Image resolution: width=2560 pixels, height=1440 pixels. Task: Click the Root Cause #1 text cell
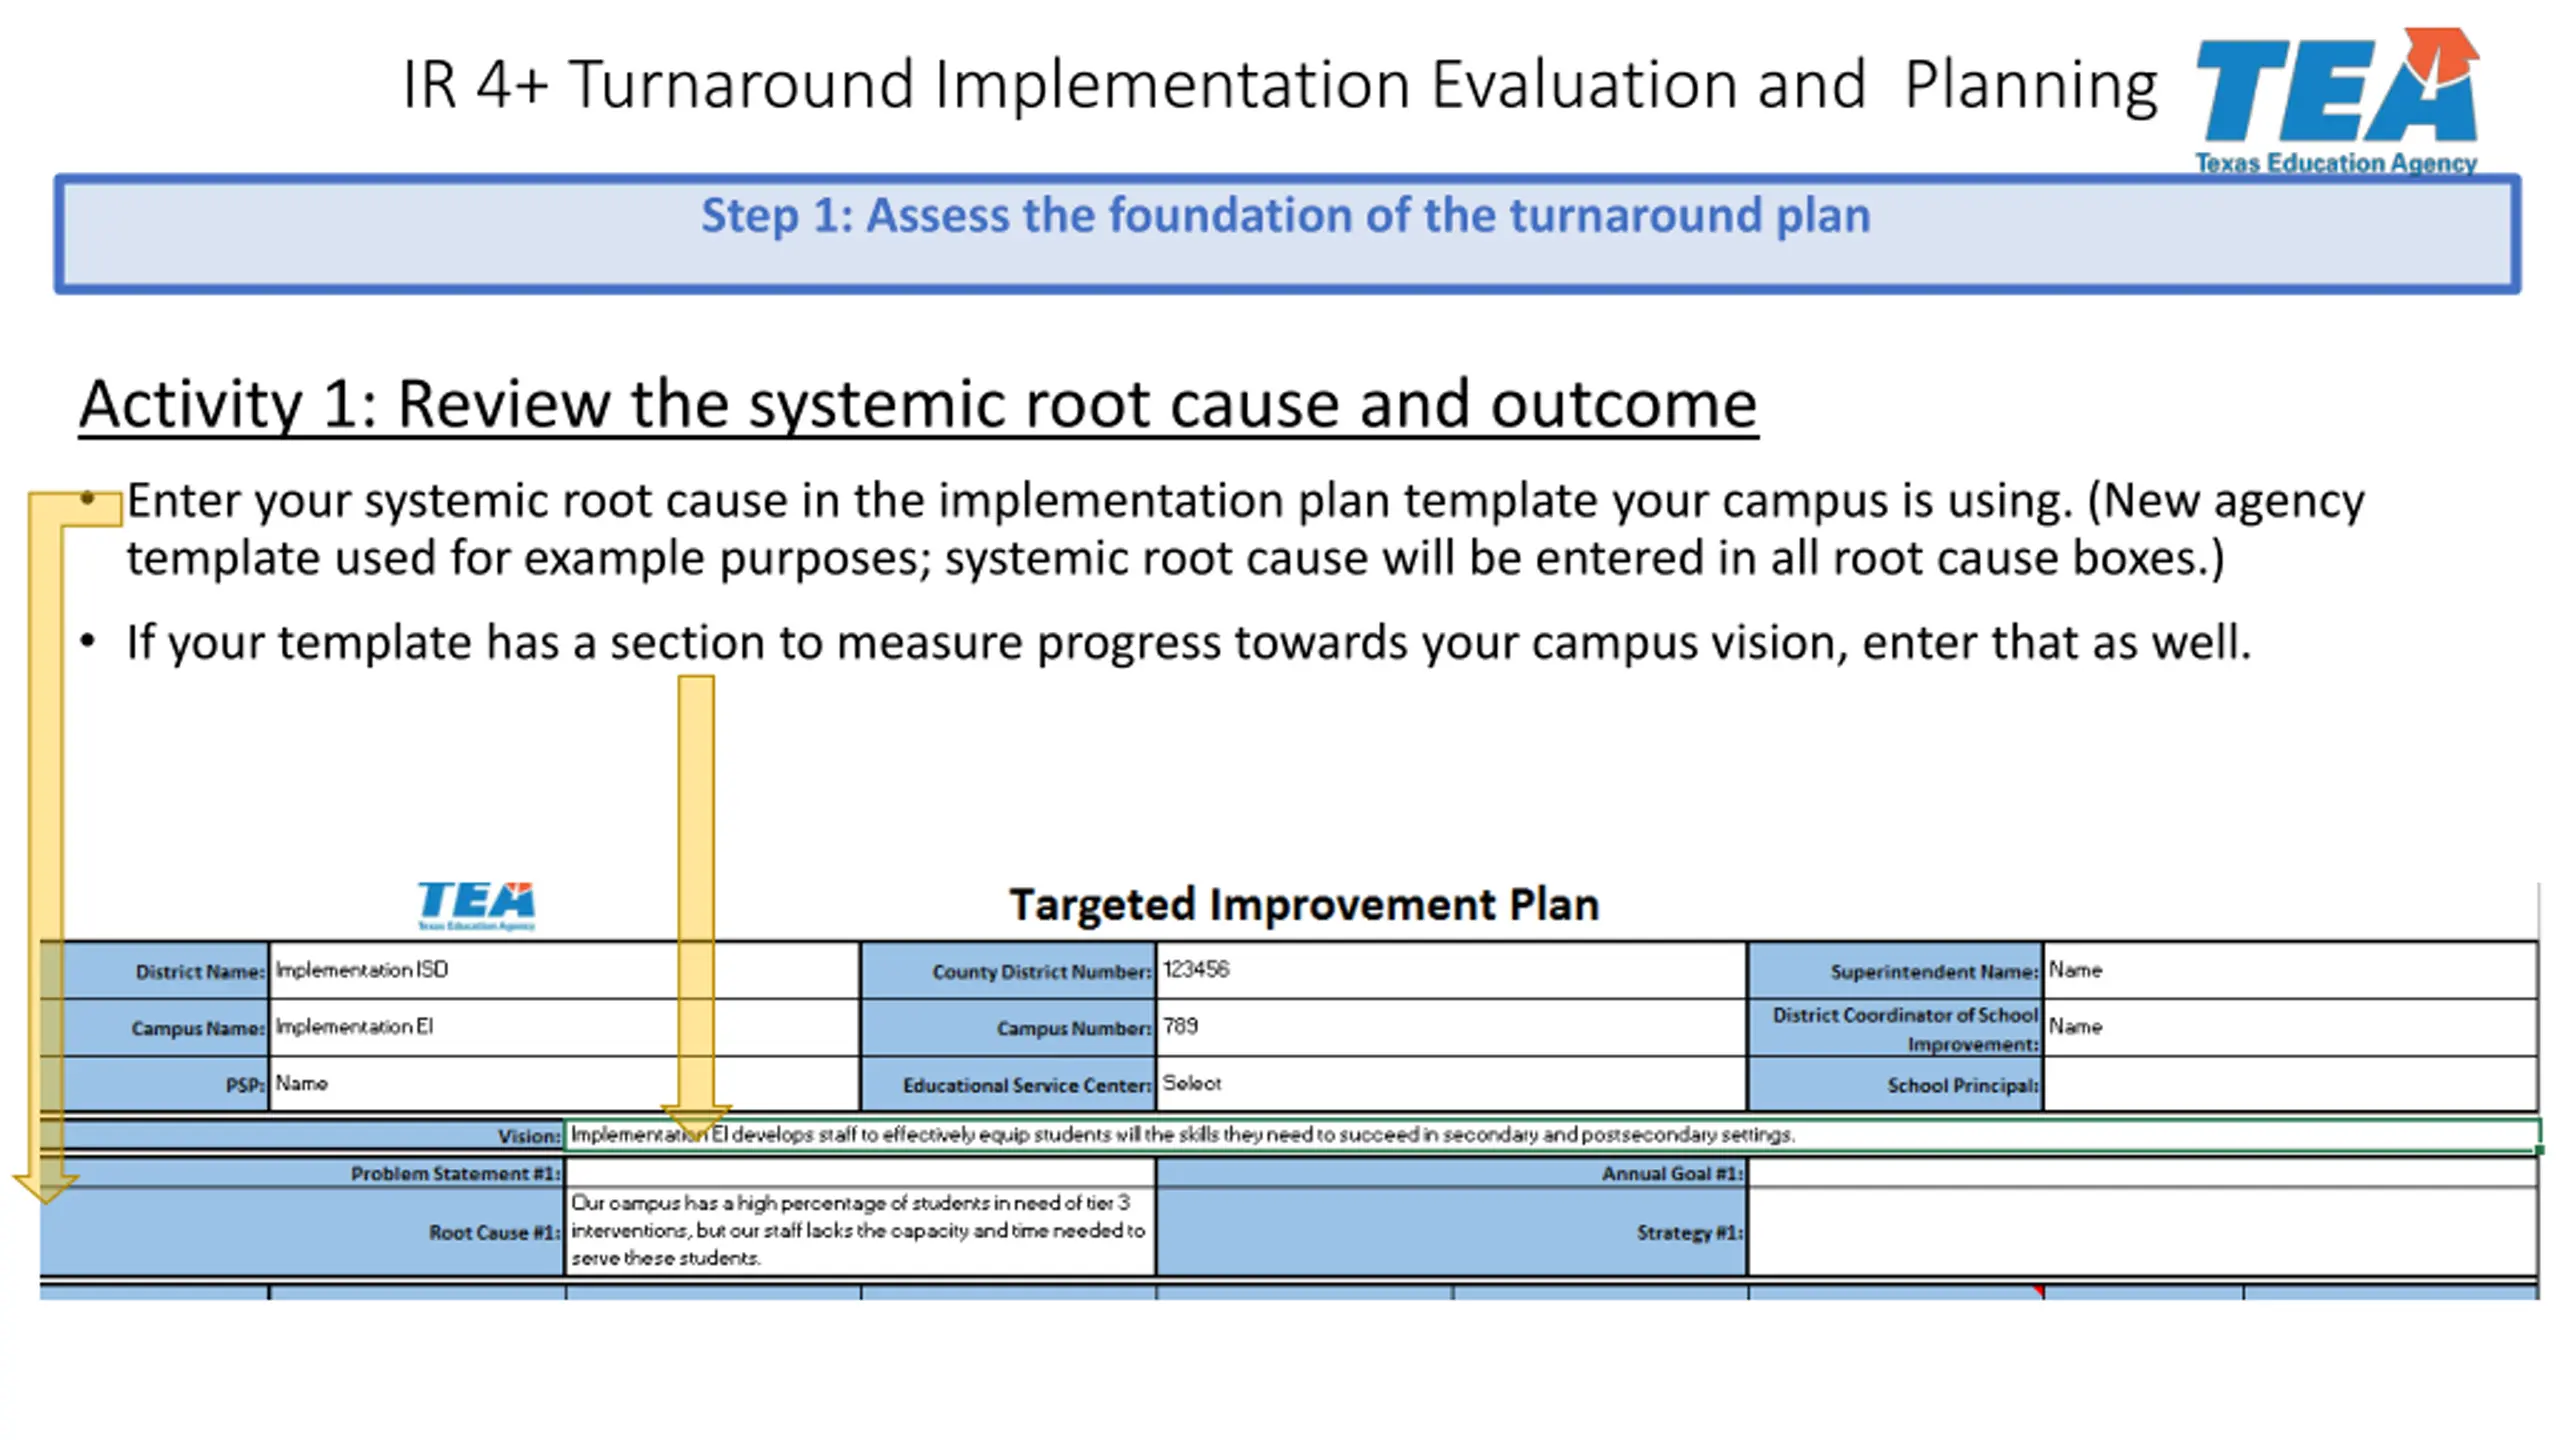point(860,1231)
